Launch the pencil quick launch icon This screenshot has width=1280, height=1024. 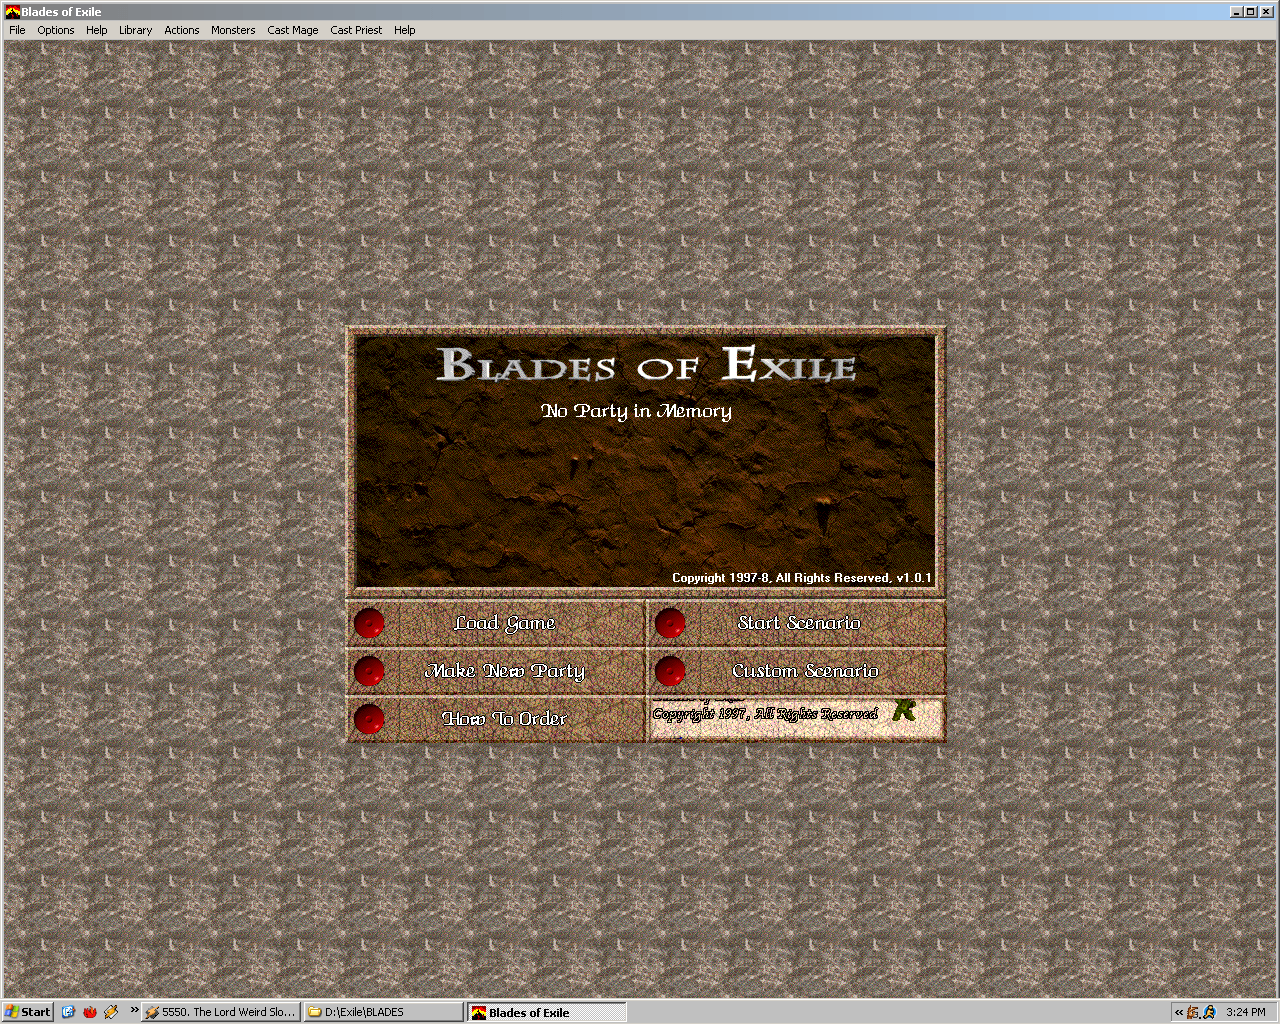[x=111, y=1012]
